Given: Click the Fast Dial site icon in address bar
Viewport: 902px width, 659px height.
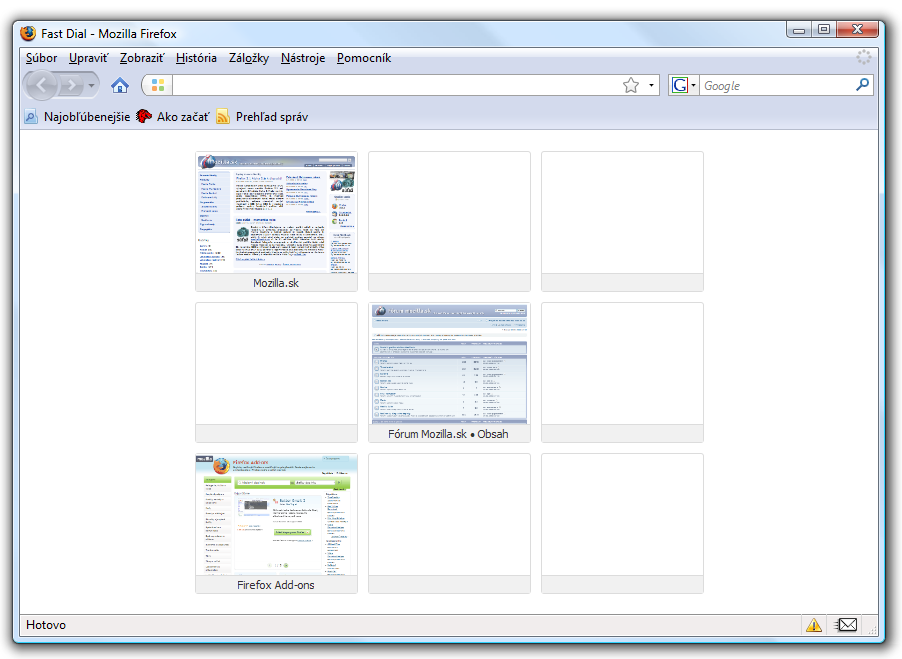Looking at the screenshot, I should point(158,86).
